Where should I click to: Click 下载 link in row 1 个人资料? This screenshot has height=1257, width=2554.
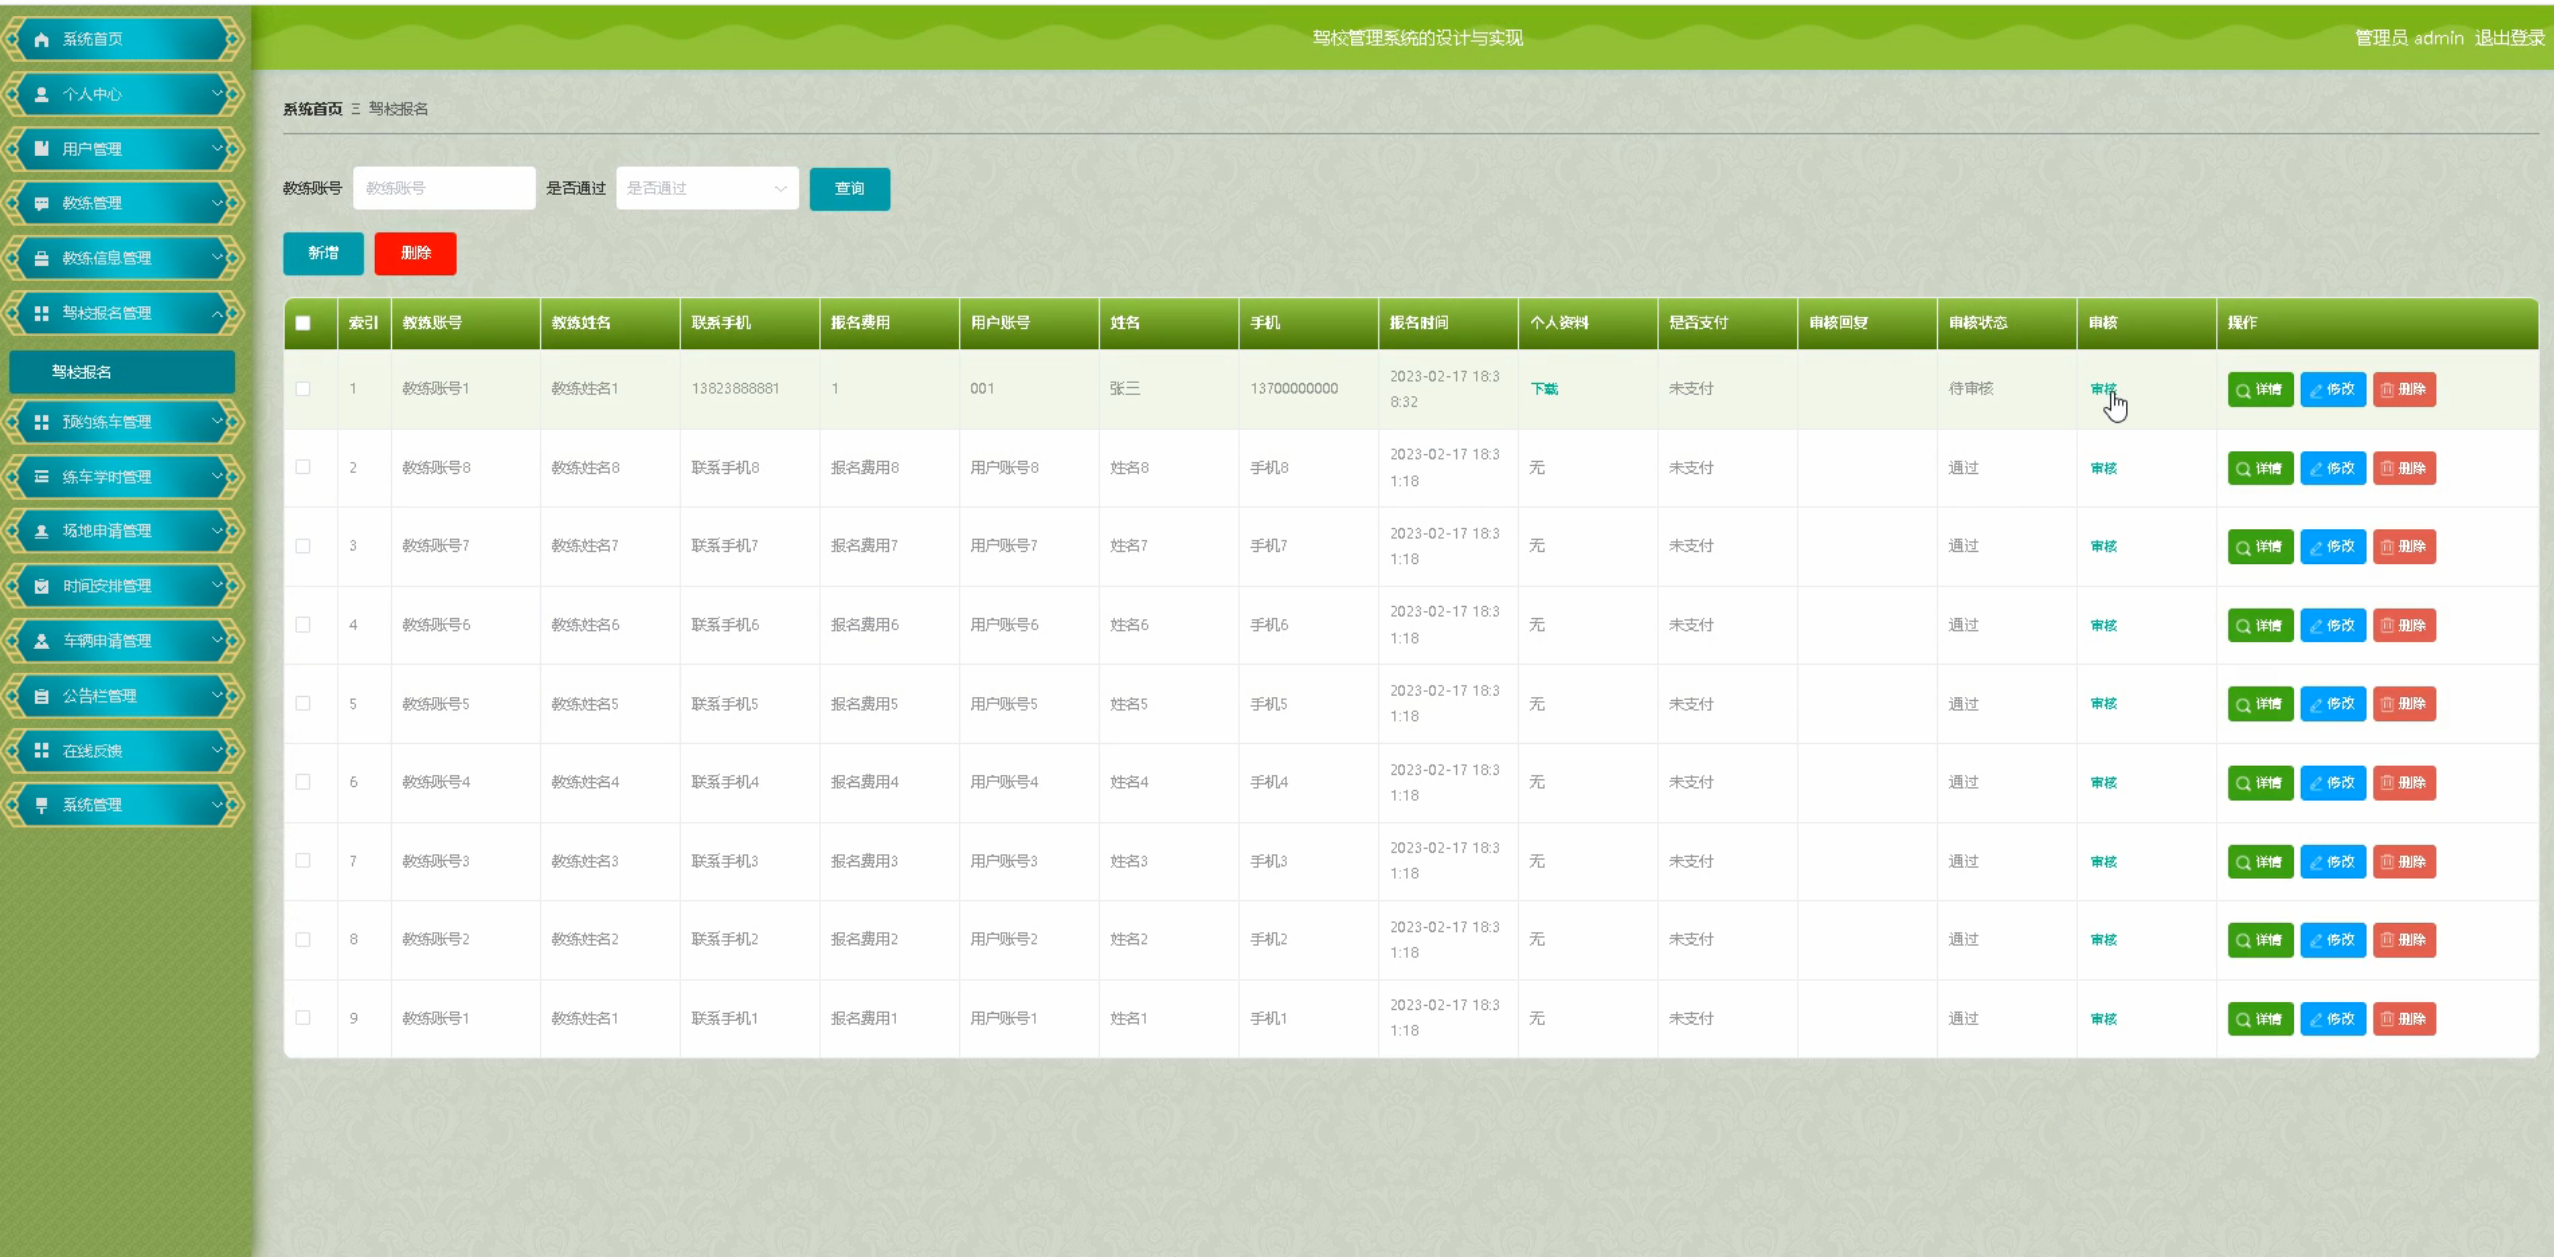tap(1544, 389)
